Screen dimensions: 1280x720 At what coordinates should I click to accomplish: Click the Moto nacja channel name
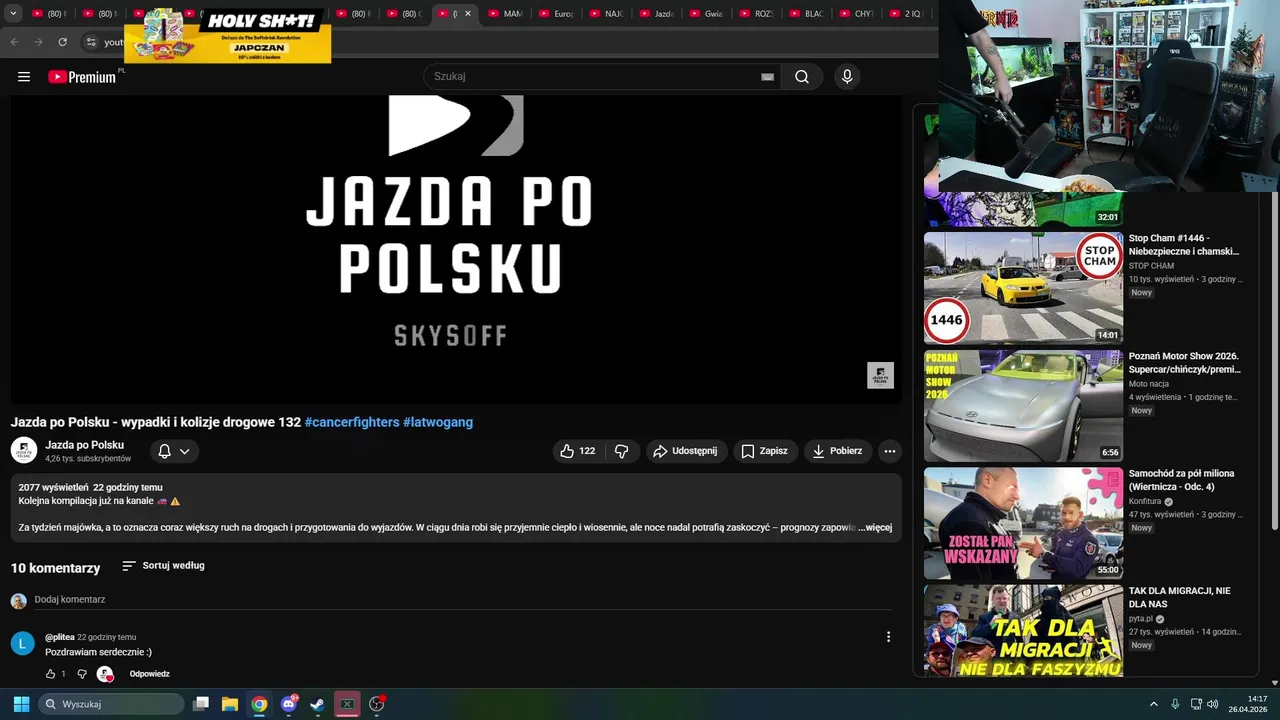point(1149,384)
